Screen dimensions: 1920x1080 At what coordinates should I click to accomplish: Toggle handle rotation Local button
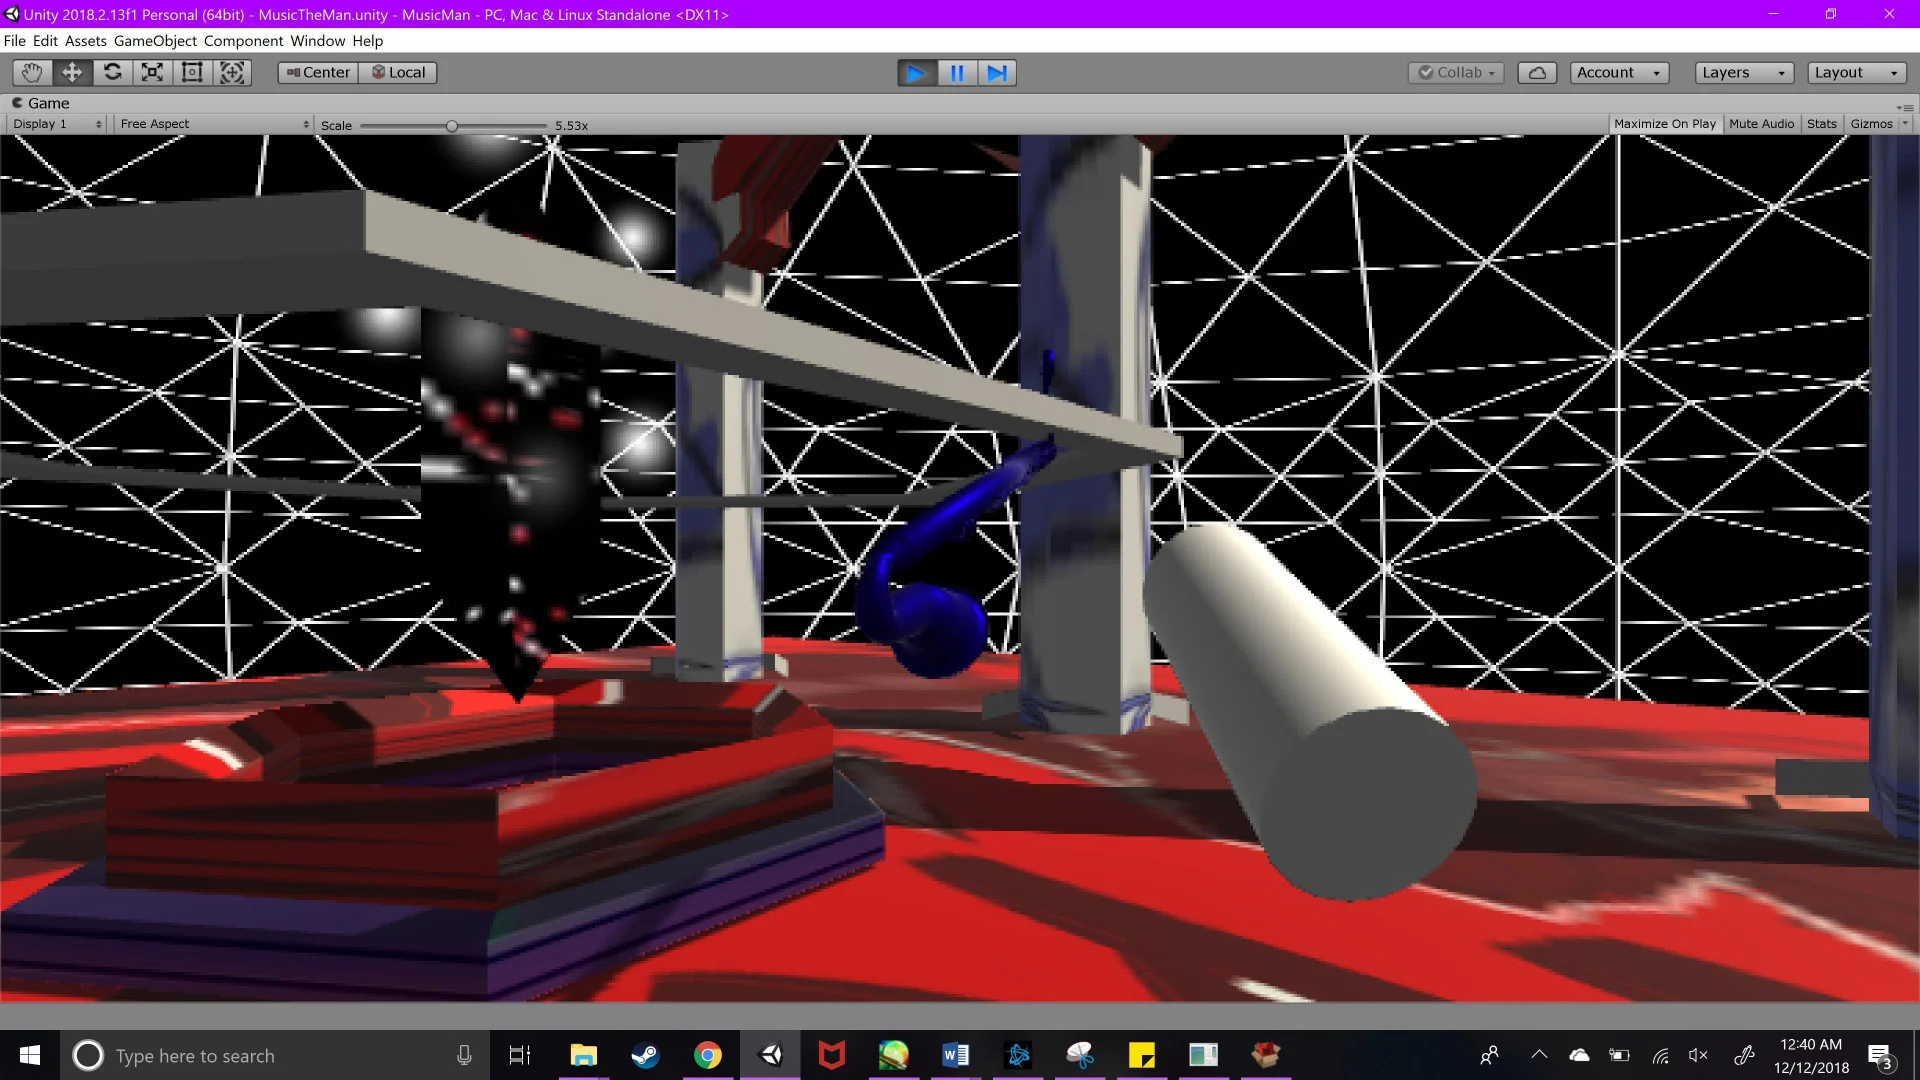pyautogui.click(x=398, y=72)
